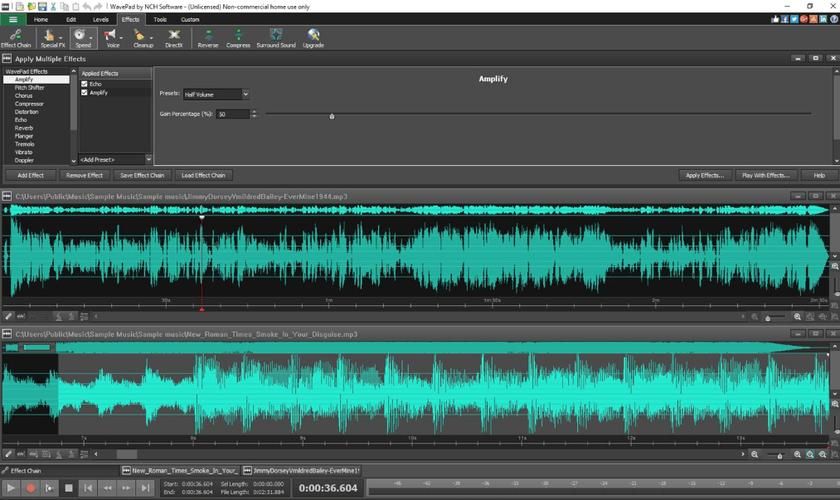
Task: Increase Gain Percentage with the up stepper
Action: coord(254,111)
